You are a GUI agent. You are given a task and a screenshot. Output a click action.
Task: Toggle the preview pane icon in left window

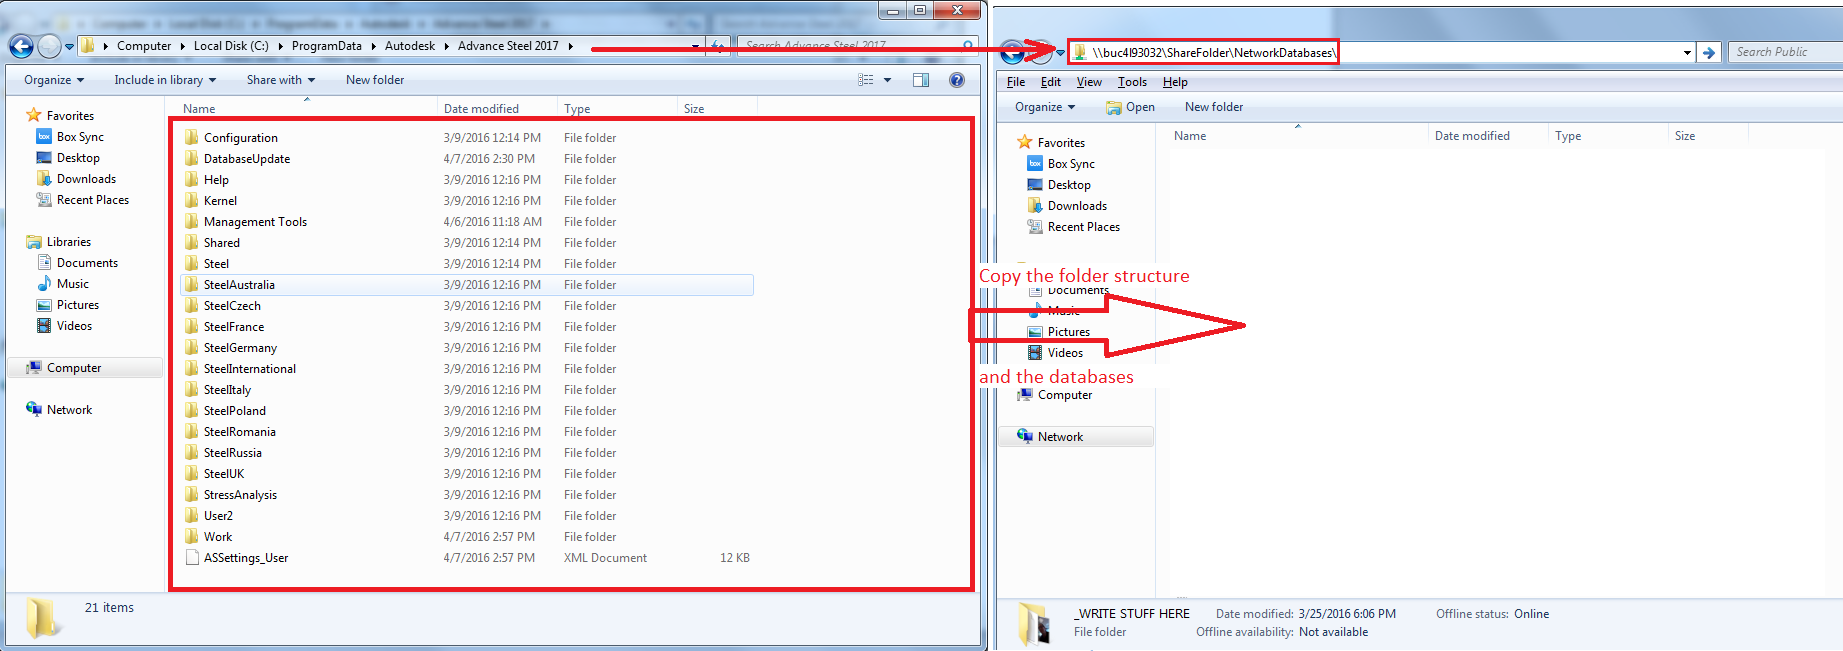pos(921,80)
